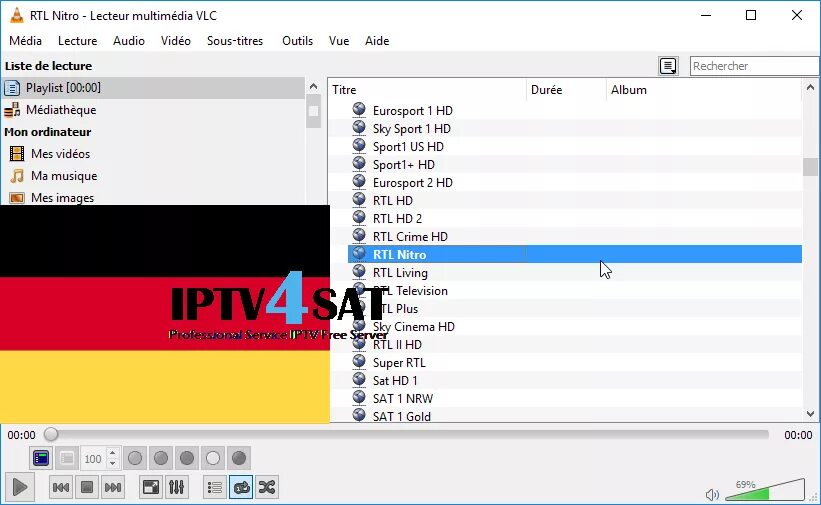Image resolution: width=821 pixels, height=505 pixels.
Task: Click globe icon beside RTL HD
Action: pos(359,199)
